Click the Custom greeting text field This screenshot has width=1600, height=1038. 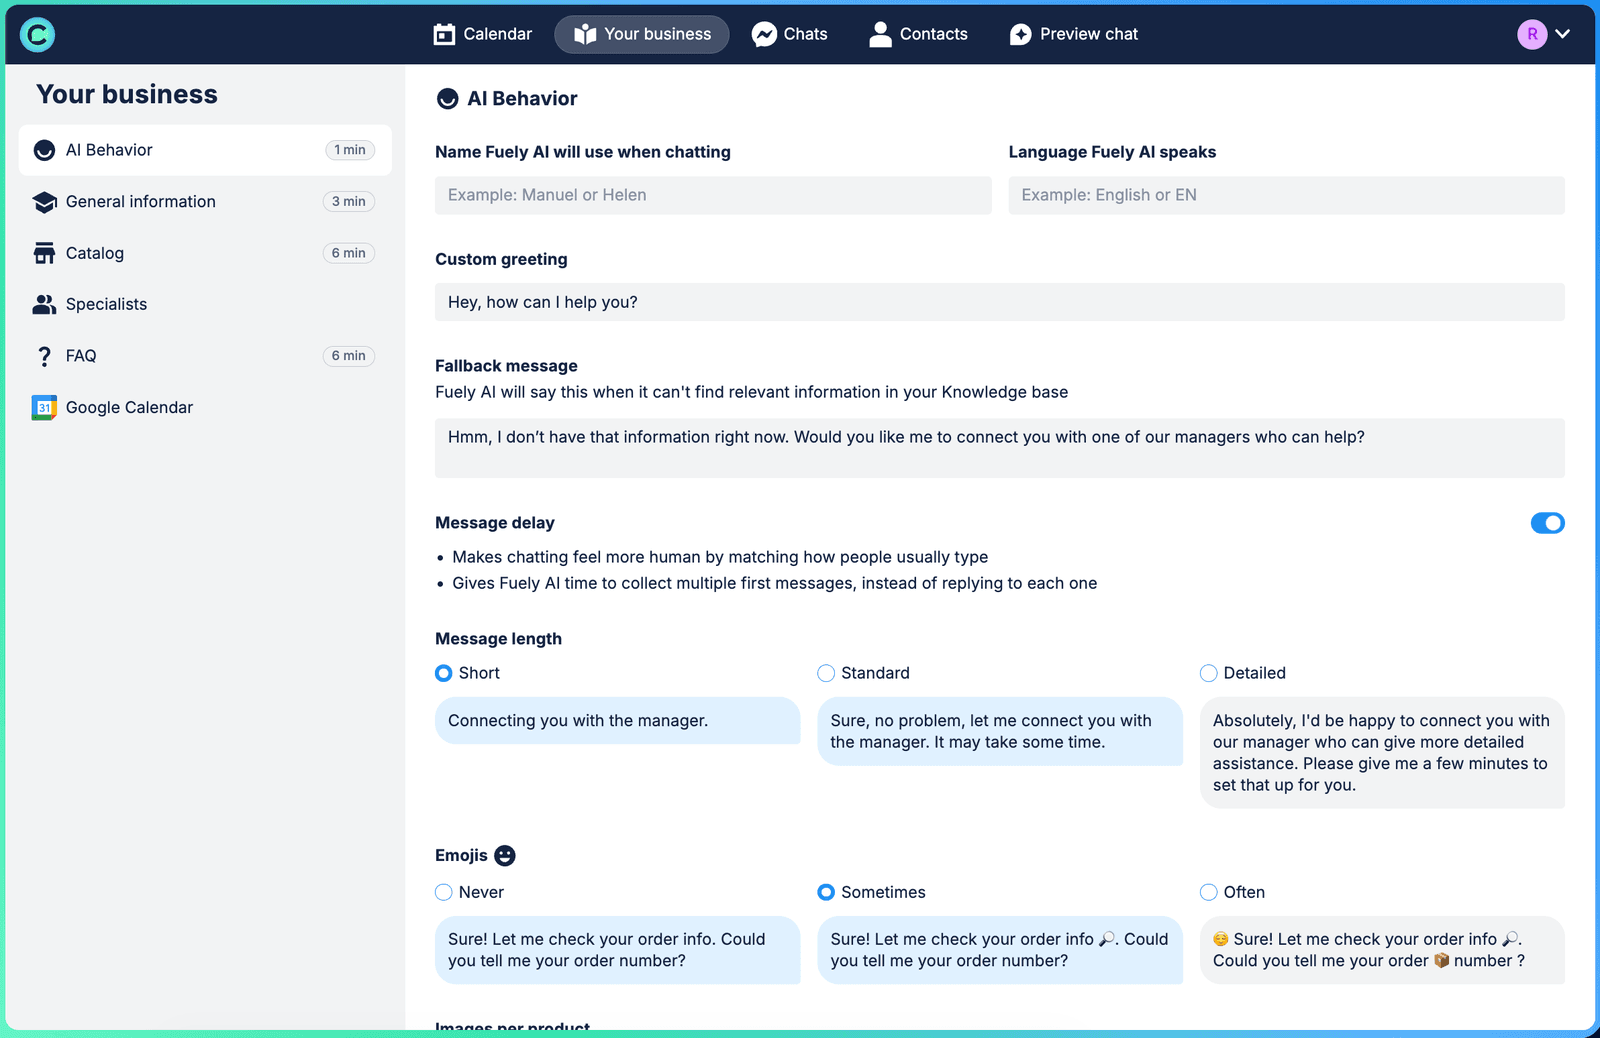pos(1000,302)
